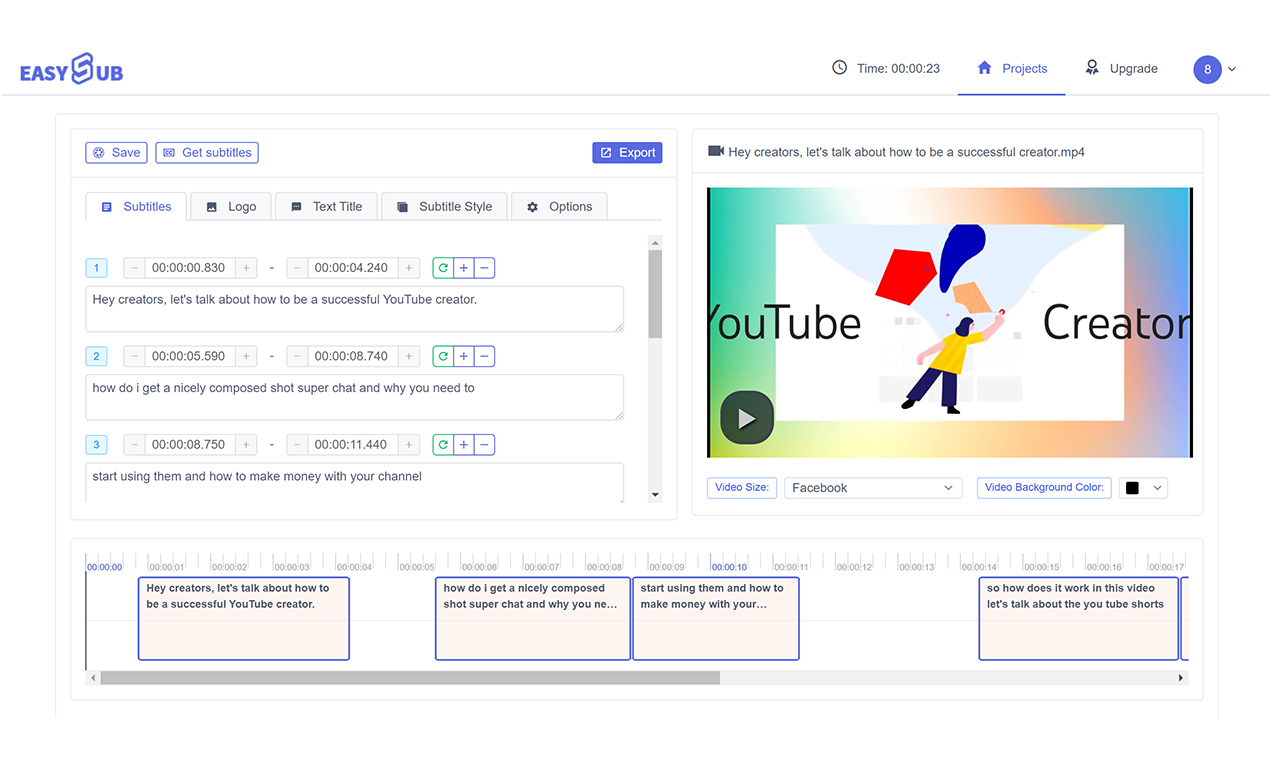The image size is (1270, 760).
Task: Open the Subtitle Style tab
Action: [x=444, y=207]
